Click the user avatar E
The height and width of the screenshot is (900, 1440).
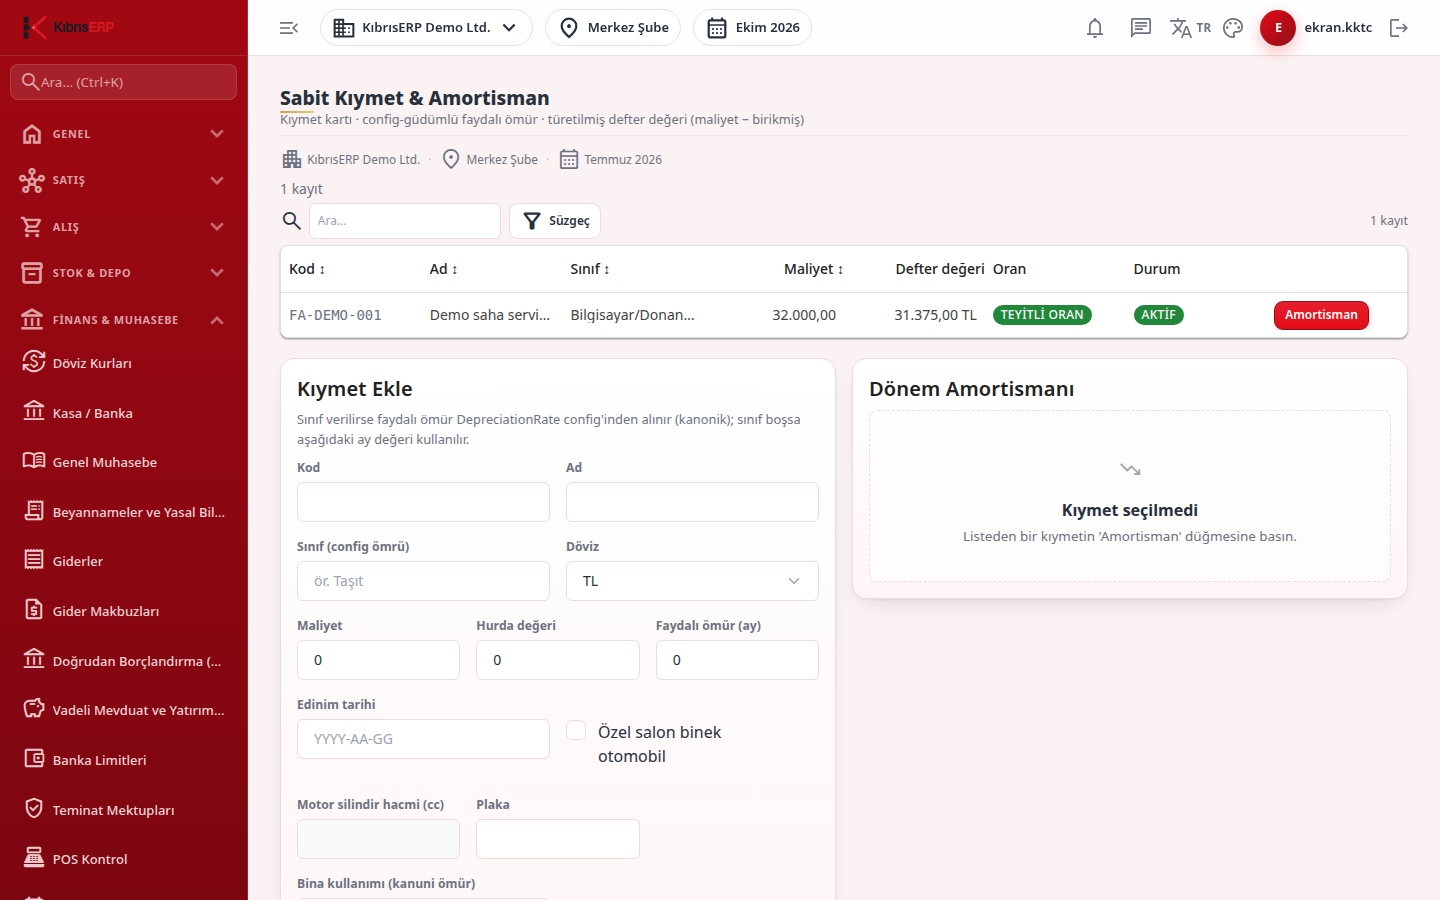(1278, 28)
